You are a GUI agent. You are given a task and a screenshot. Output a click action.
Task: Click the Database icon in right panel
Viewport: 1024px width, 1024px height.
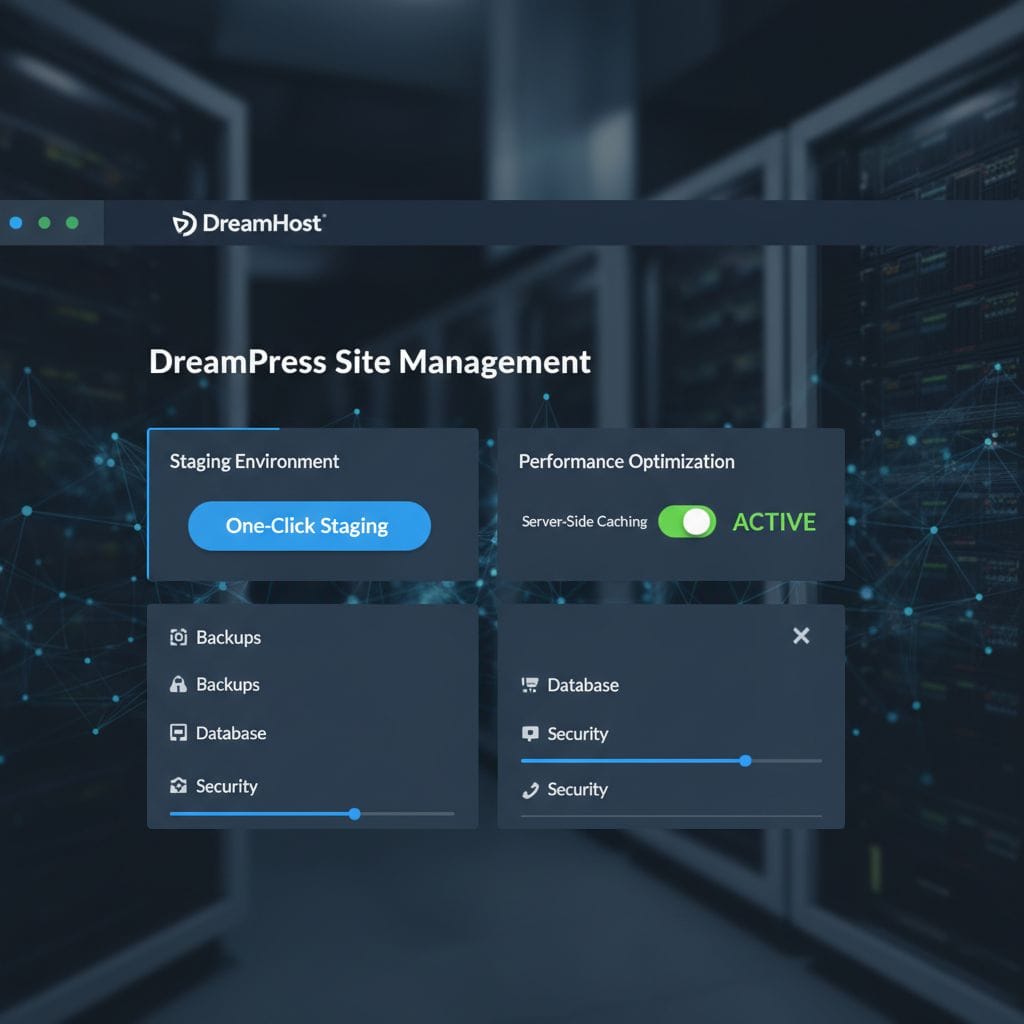530,685
